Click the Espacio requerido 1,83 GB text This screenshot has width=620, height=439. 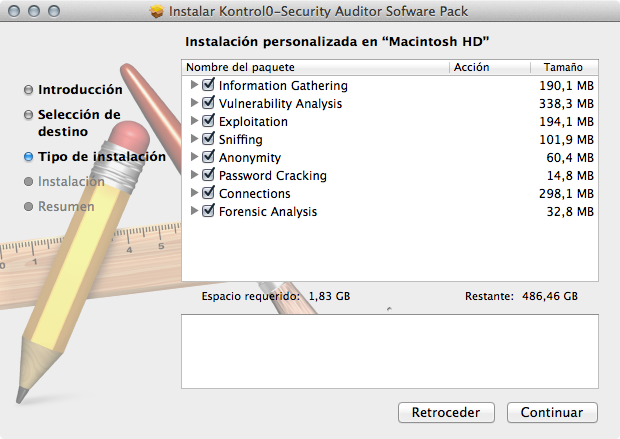(x=276, y=296)
